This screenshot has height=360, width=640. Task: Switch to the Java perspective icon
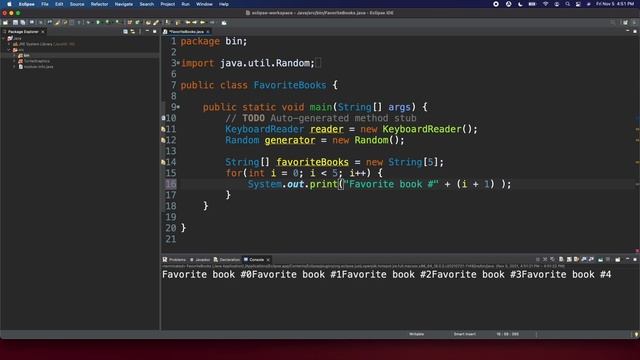pyautogui.click(x=635, y=22)
